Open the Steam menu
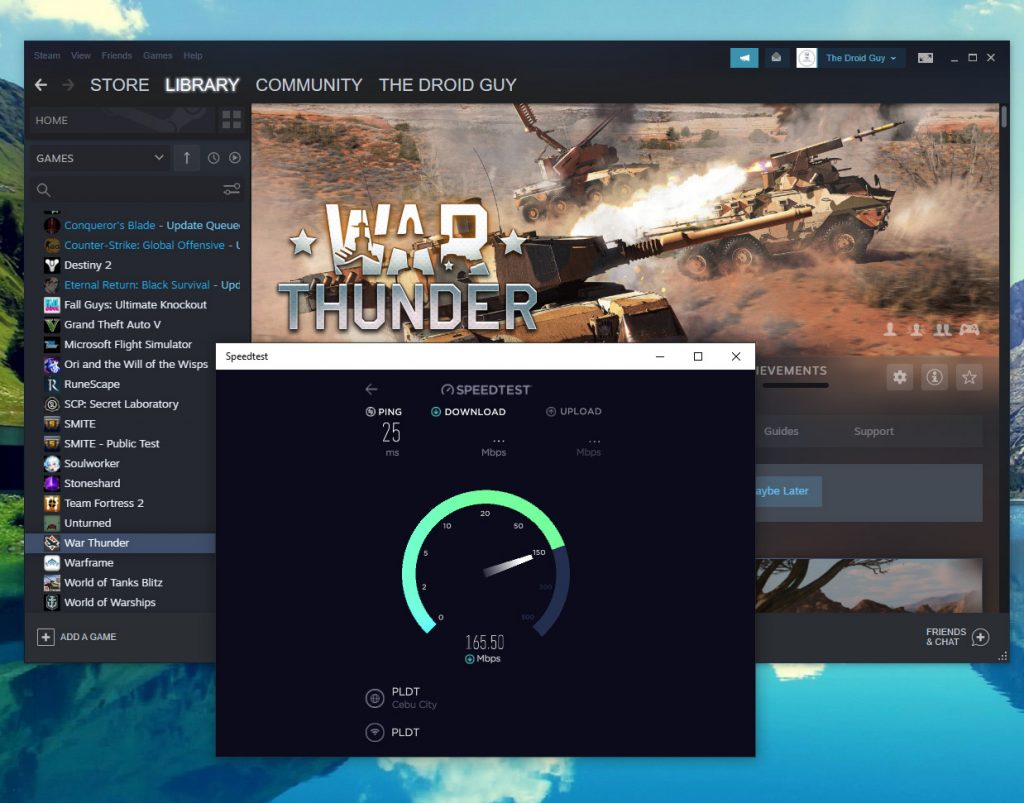1024x803 pixels. (47, 55)
